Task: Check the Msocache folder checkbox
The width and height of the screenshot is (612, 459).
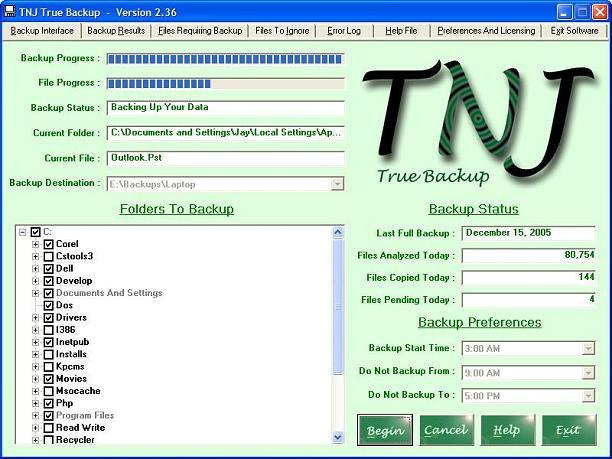Action: click(x=48, y=391)
